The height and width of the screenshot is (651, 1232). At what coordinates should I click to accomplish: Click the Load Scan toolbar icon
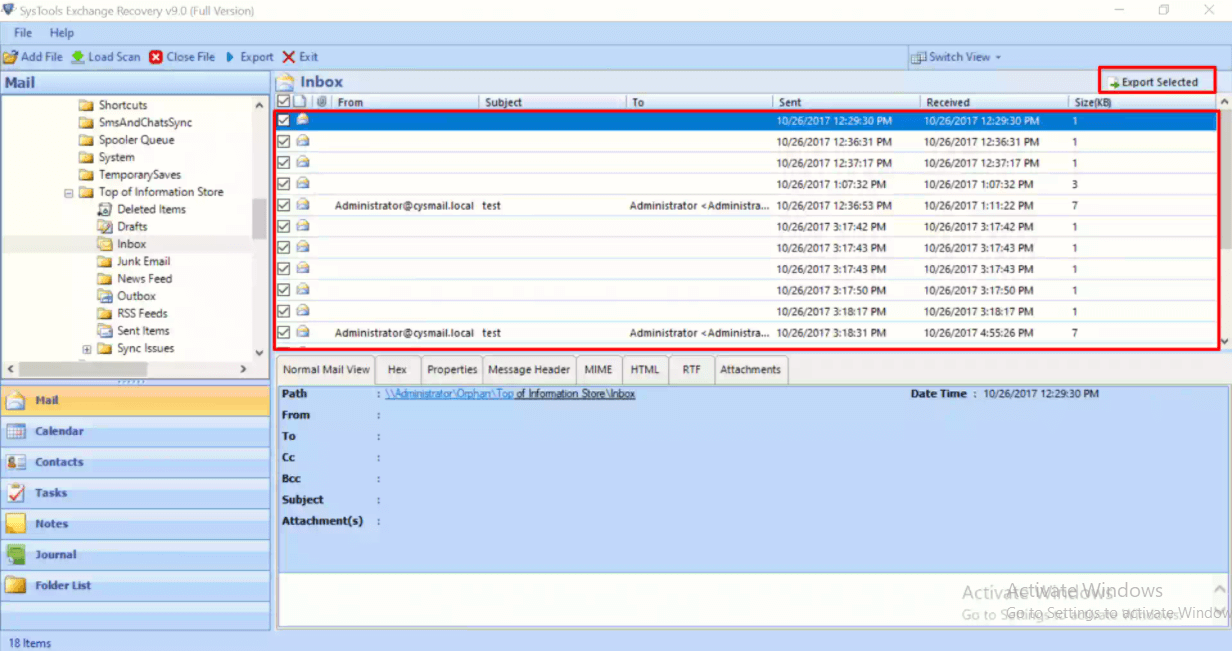(78, 57)
